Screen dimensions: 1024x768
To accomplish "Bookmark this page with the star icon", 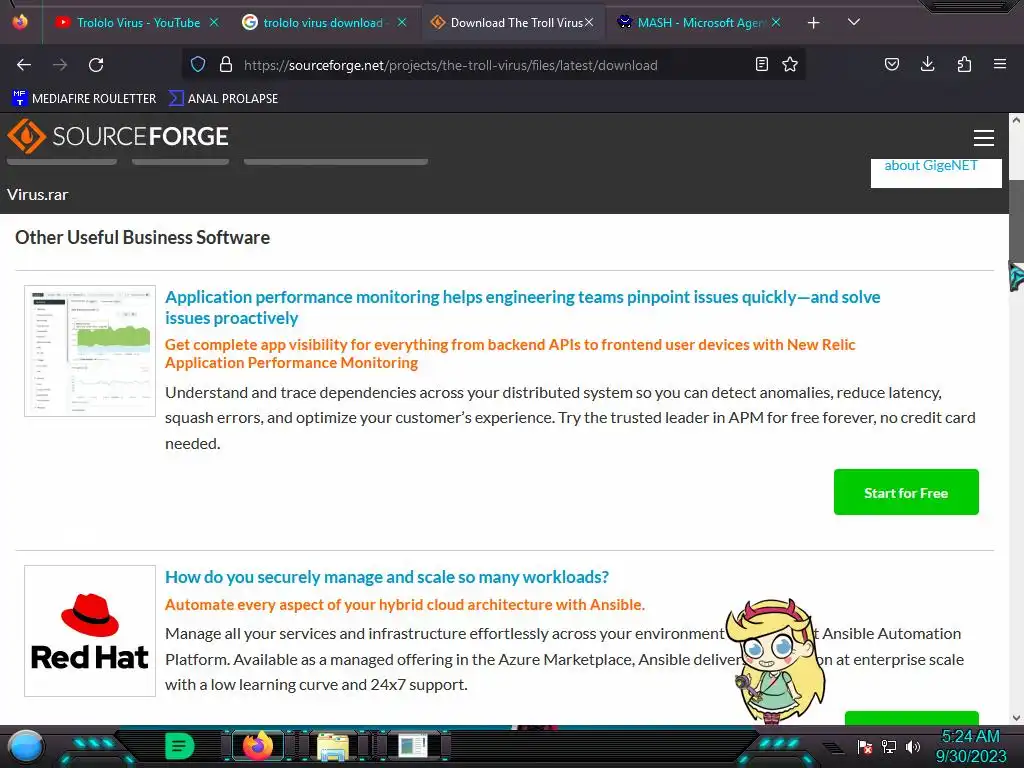I will click(x=790, y=65).
